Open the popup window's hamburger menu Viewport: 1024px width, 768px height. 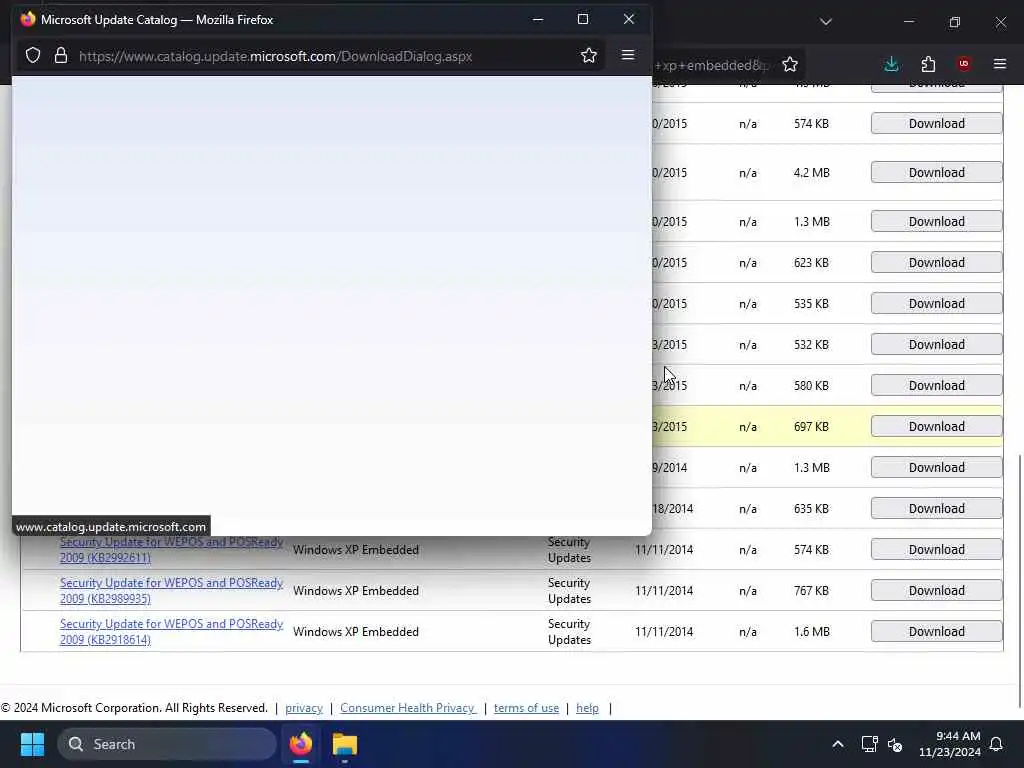tap(628, 55)
